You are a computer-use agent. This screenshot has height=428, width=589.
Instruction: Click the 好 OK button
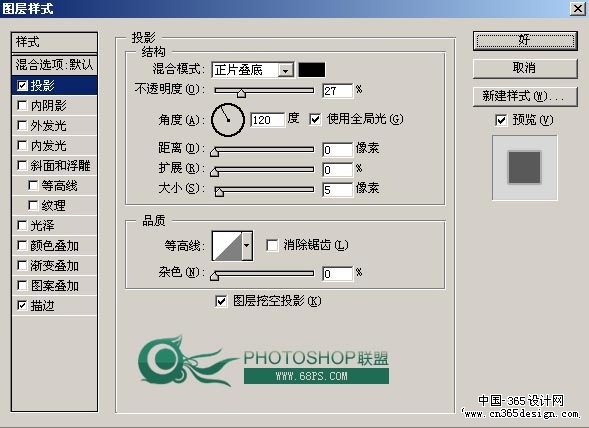[525, 40]
